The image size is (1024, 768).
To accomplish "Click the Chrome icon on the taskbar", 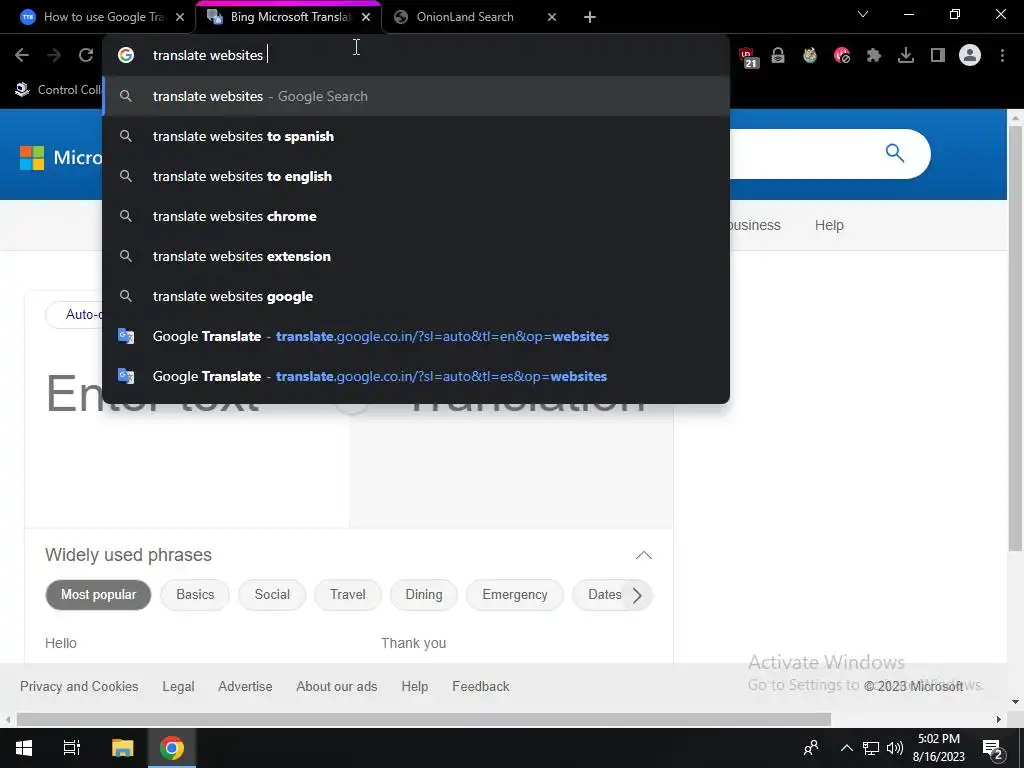I will tap(172, 748).
